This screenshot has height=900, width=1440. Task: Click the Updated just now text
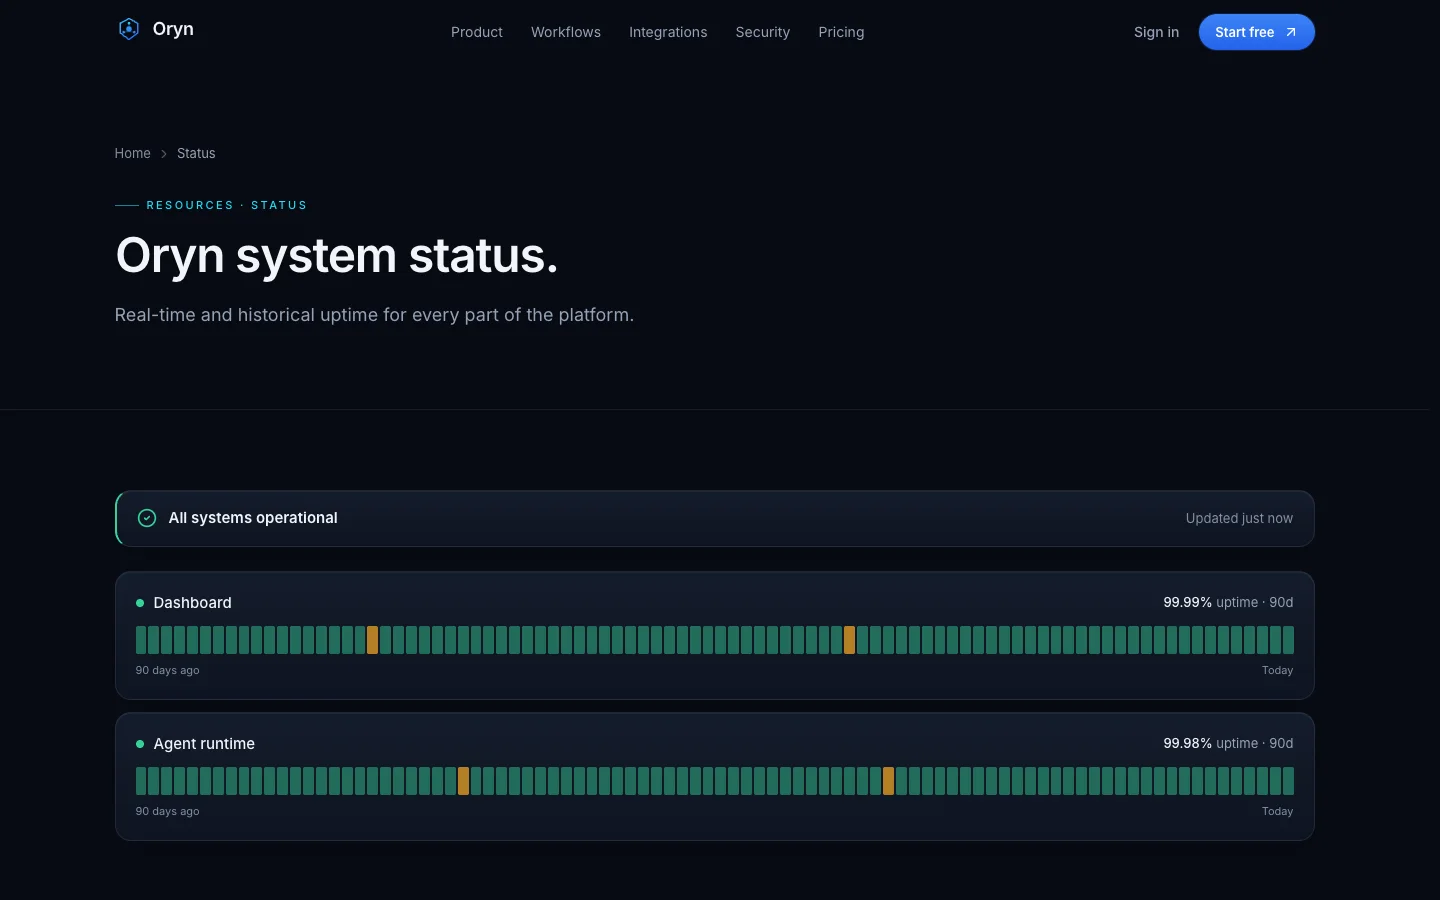click(x=1239, y=518)
